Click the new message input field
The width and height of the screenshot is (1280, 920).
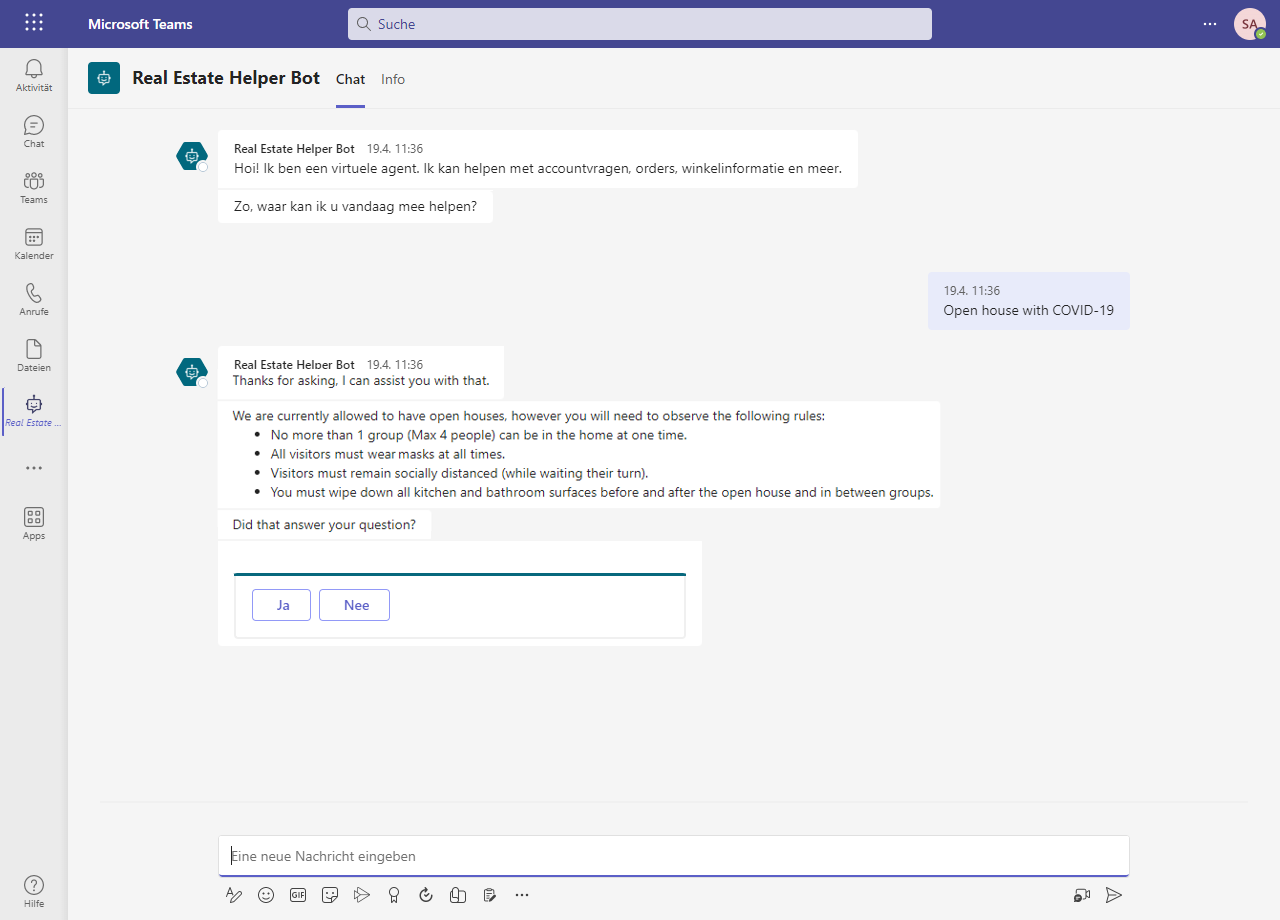pos(674,856)
